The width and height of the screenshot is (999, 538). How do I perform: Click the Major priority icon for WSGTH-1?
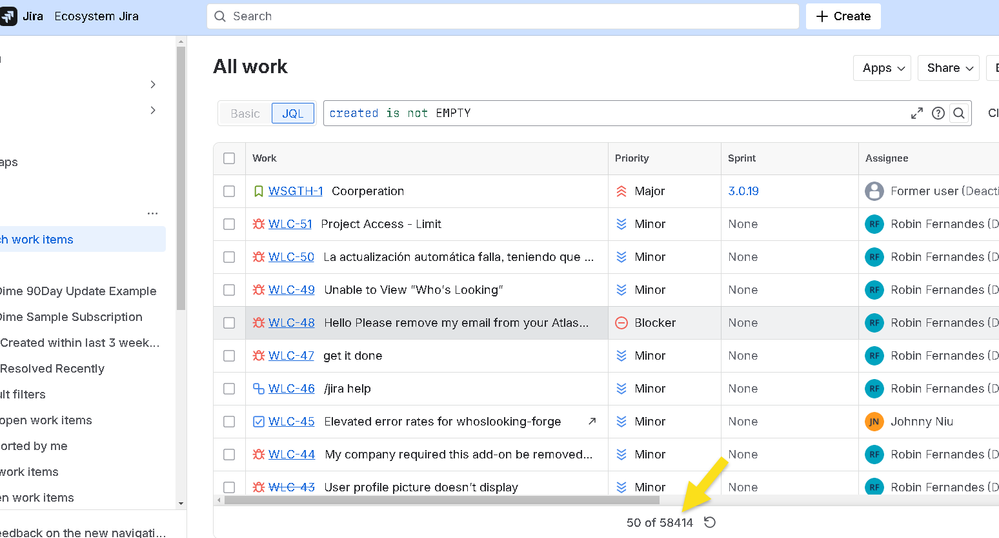tap(621, 191)
